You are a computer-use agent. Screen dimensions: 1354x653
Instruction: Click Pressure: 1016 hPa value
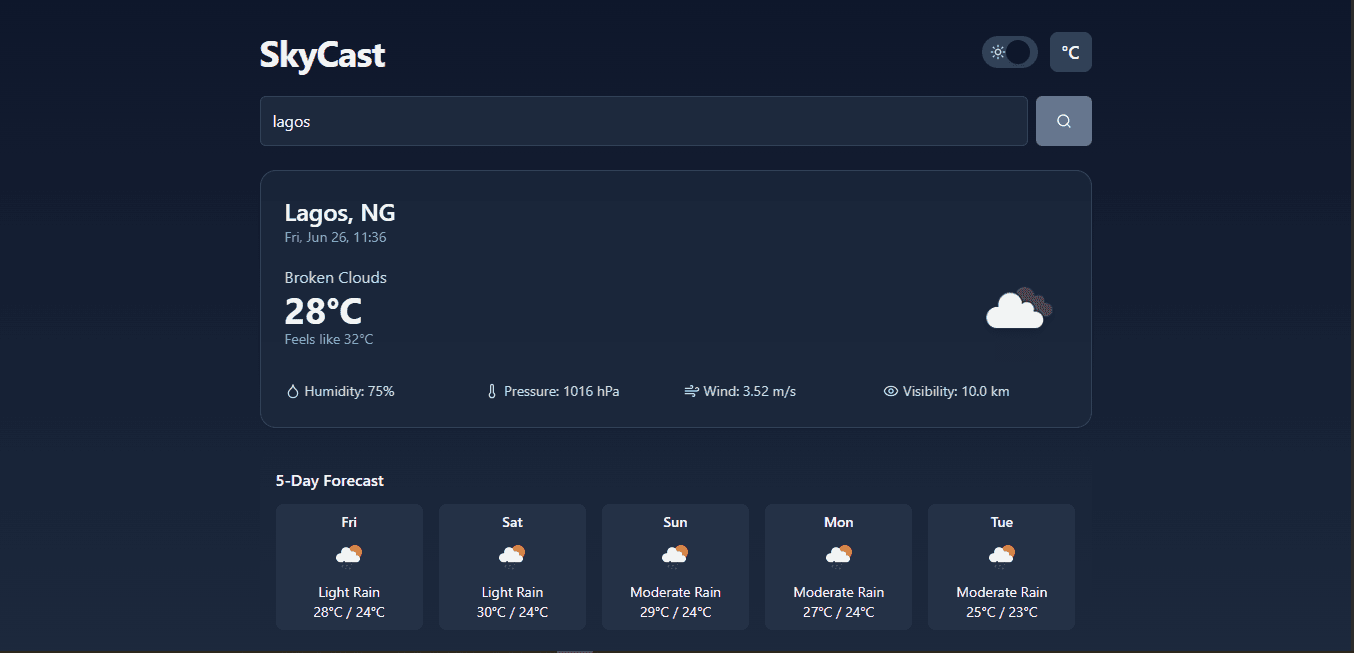pyautogui.click(x=561, y=392)
